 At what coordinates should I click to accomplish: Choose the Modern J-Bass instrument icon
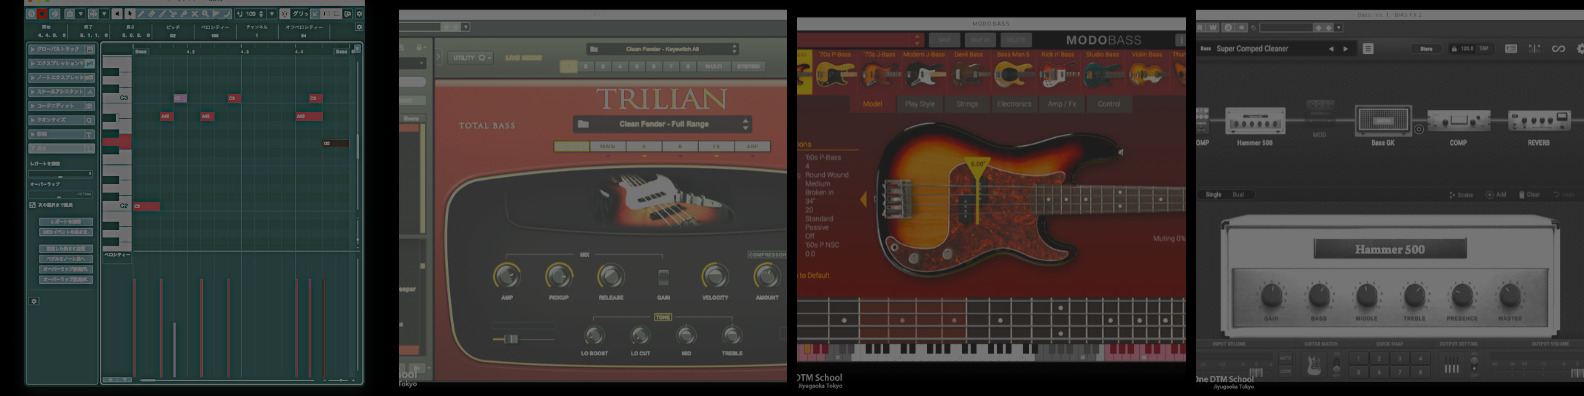coord(925,73)
